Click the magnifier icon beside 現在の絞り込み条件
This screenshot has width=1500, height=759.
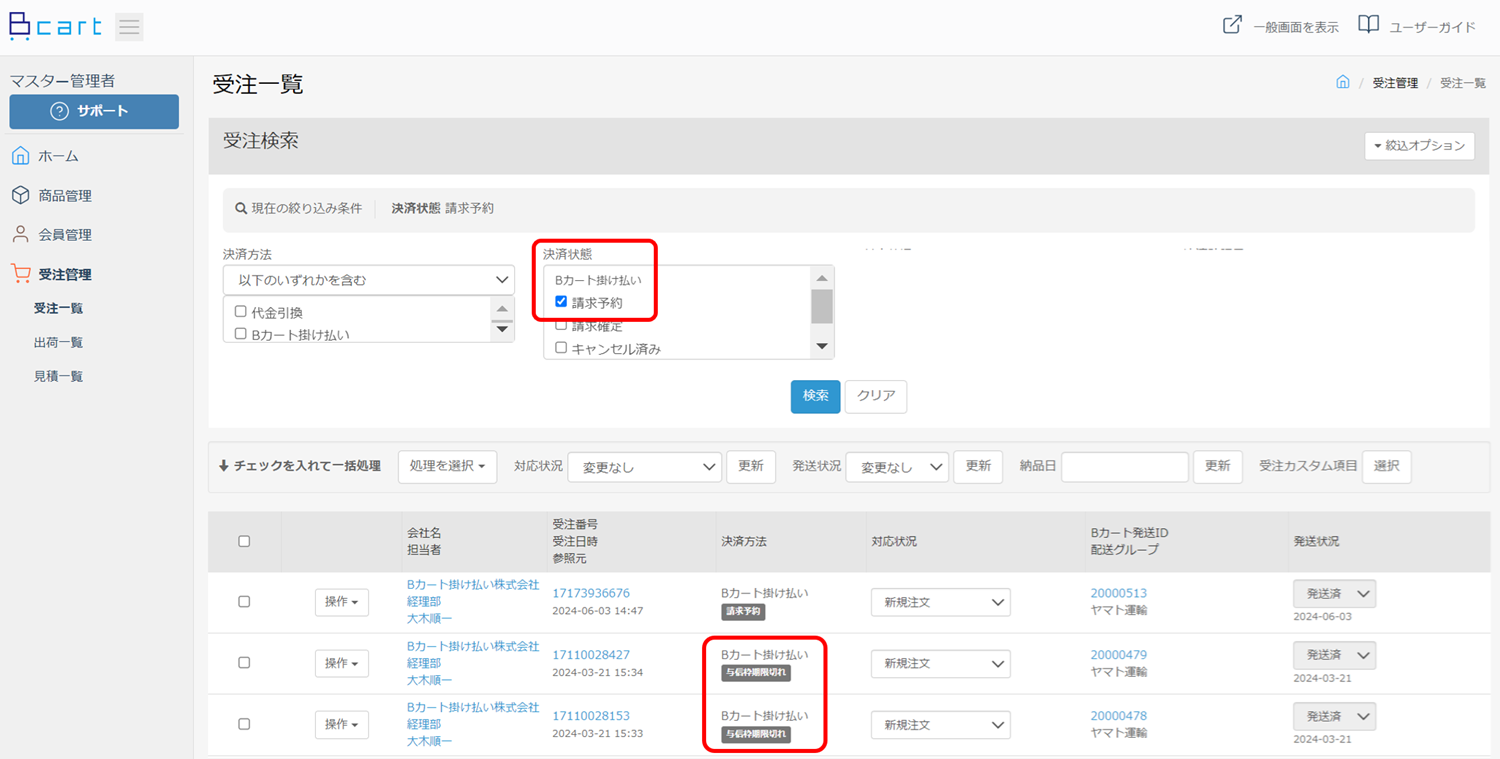(240, 209)
